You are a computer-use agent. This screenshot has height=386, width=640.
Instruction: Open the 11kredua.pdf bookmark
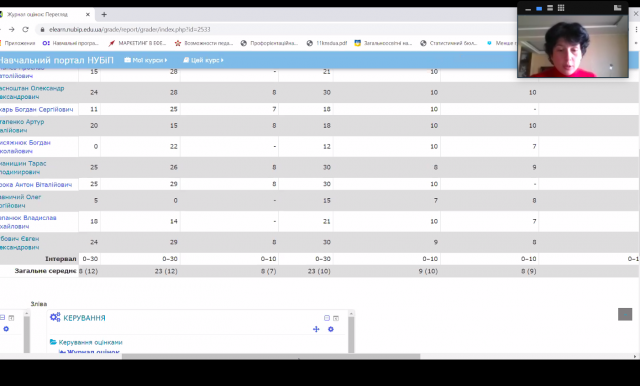tap(327, 43)
